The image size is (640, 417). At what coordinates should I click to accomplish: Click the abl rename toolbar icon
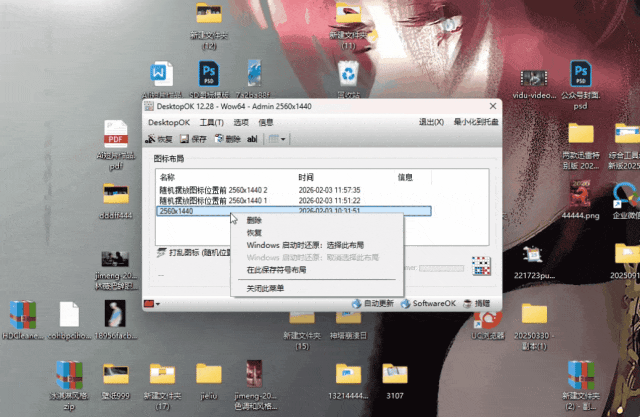point(252,139)
